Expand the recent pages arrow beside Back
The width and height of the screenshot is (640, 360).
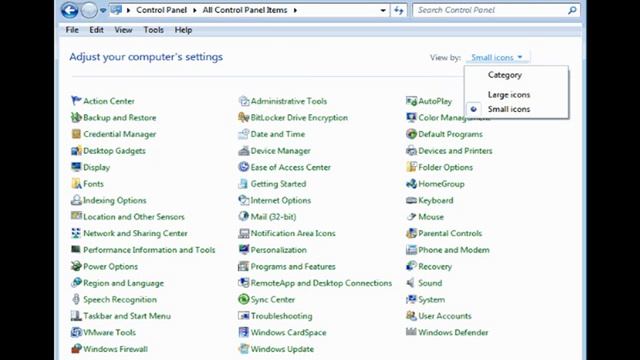(103, 10)
